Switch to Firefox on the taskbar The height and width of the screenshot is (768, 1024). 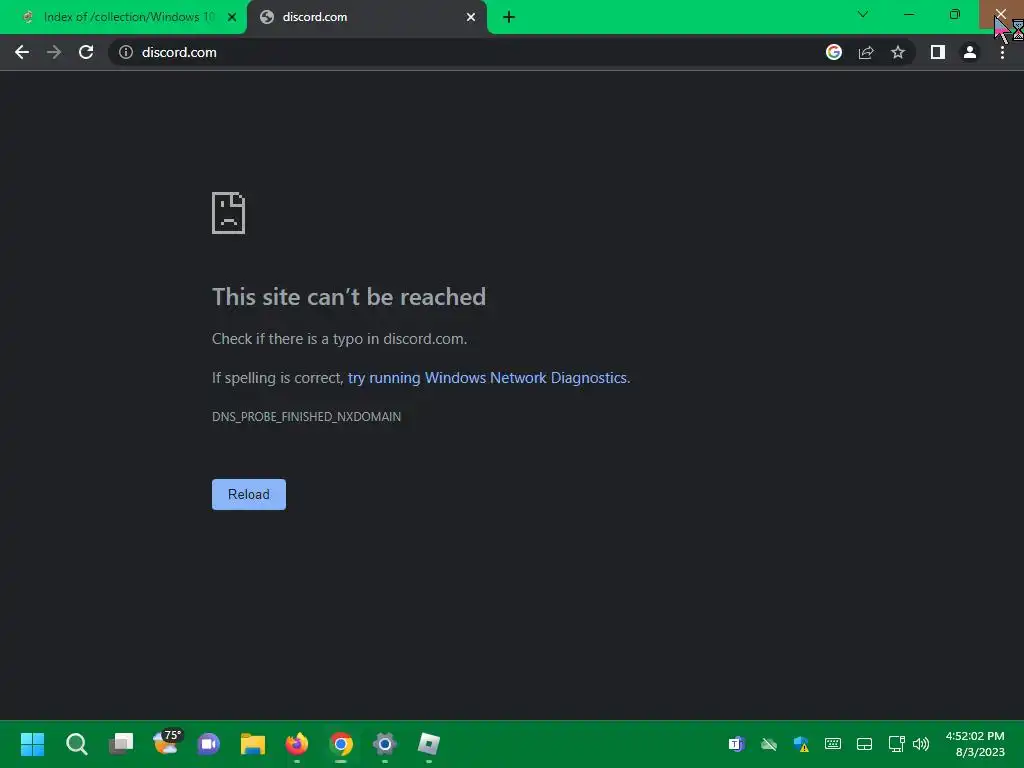click(297, 744)
